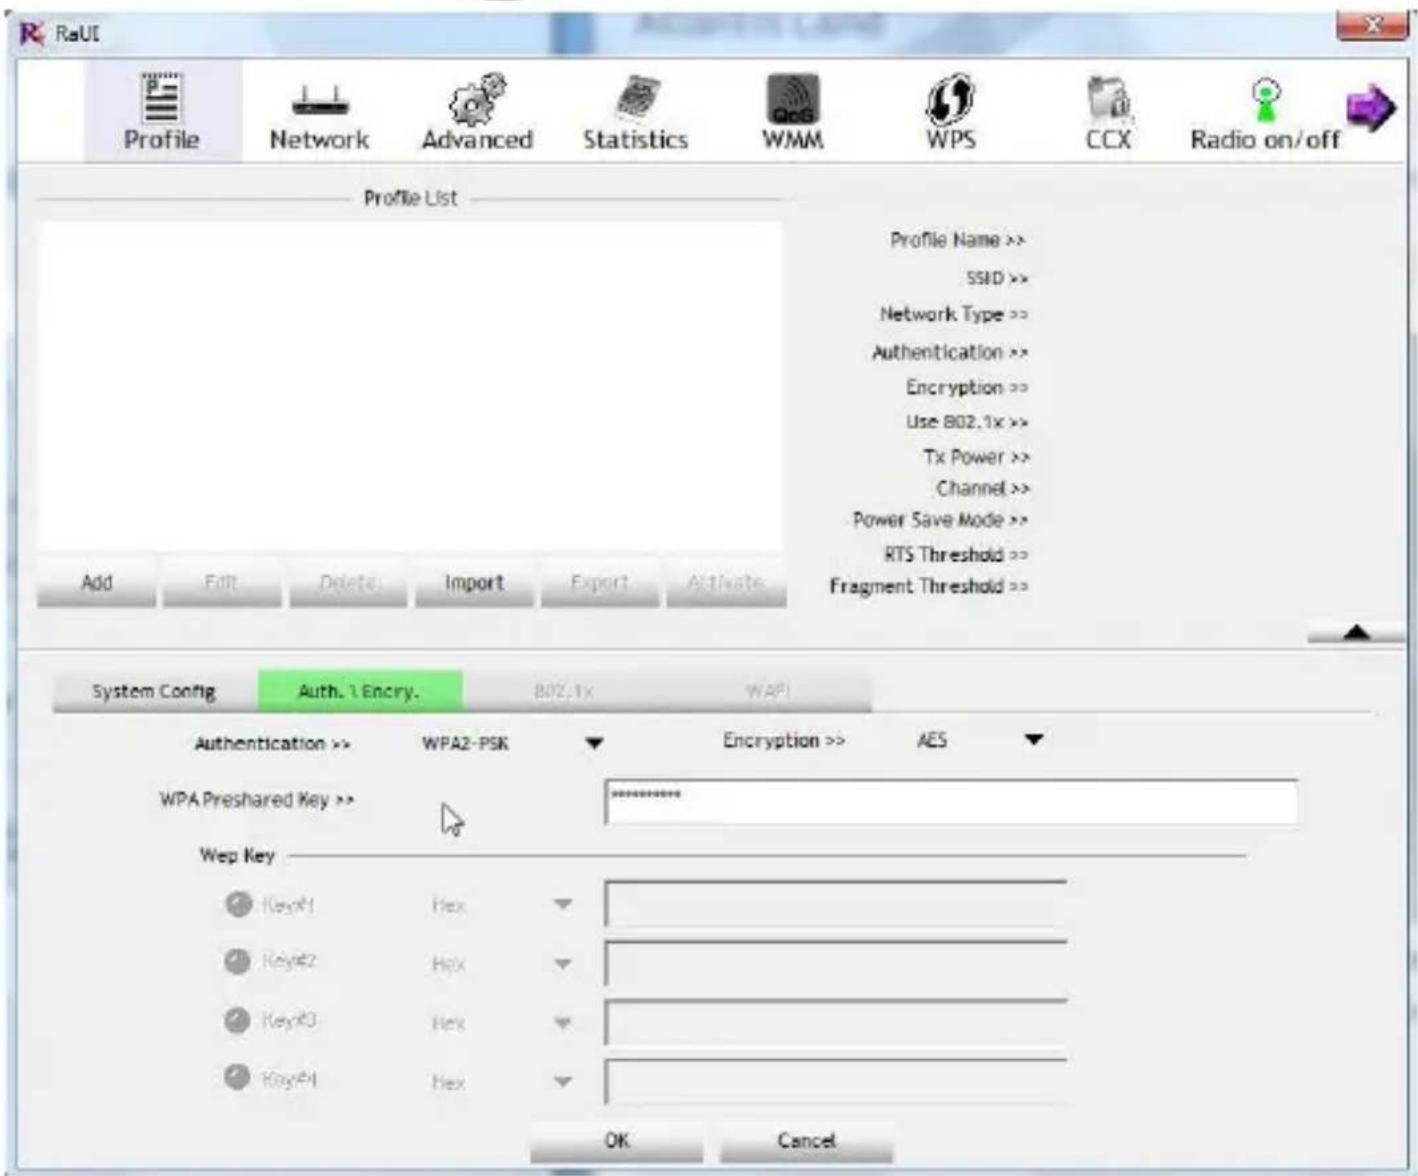Show the Statistics page icon
Image resolution: width=1418 pixels, height=1176 pixels.
coord(635,99)
